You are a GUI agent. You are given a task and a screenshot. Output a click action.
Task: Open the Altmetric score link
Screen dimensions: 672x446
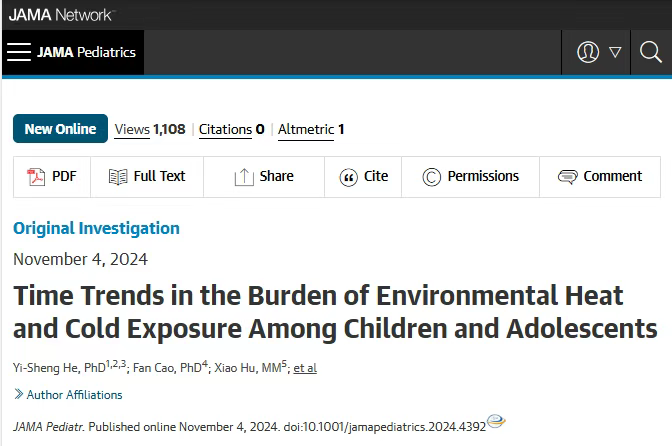[x=311, y=129]
